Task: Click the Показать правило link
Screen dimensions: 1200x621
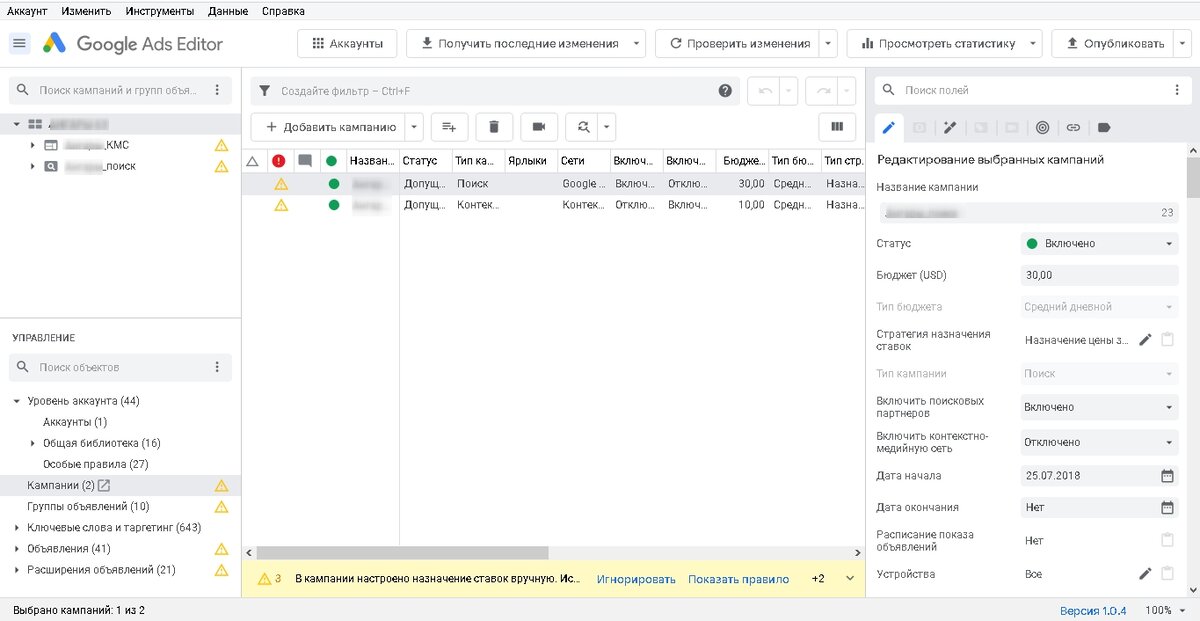Action: point(738,579)
